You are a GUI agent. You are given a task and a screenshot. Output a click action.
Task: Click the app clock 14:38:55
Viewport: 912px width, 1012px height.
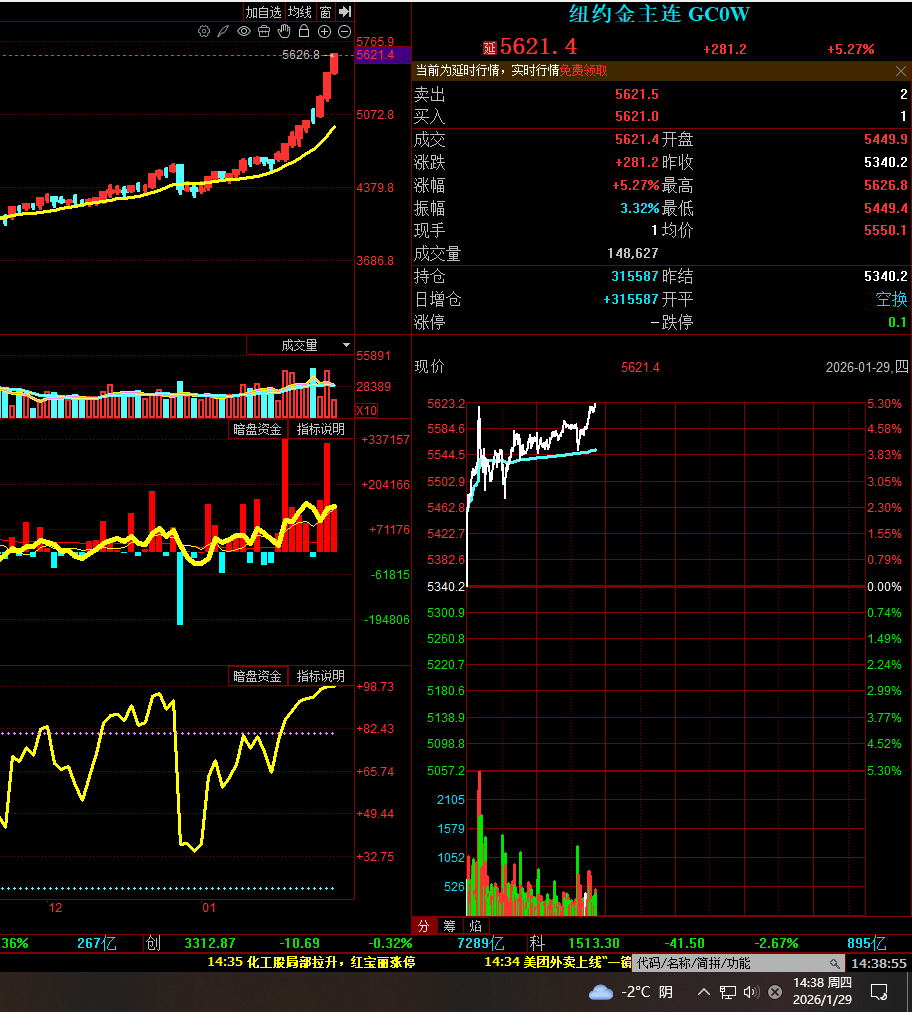pyautogui.click(x=879, y=963)
